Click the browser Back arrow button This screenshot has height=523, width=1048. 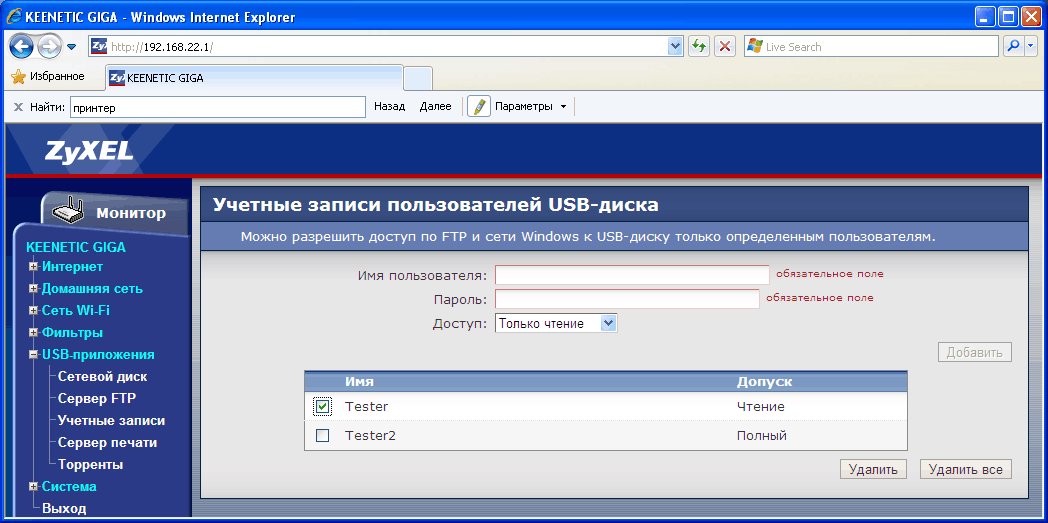(21, 46)
